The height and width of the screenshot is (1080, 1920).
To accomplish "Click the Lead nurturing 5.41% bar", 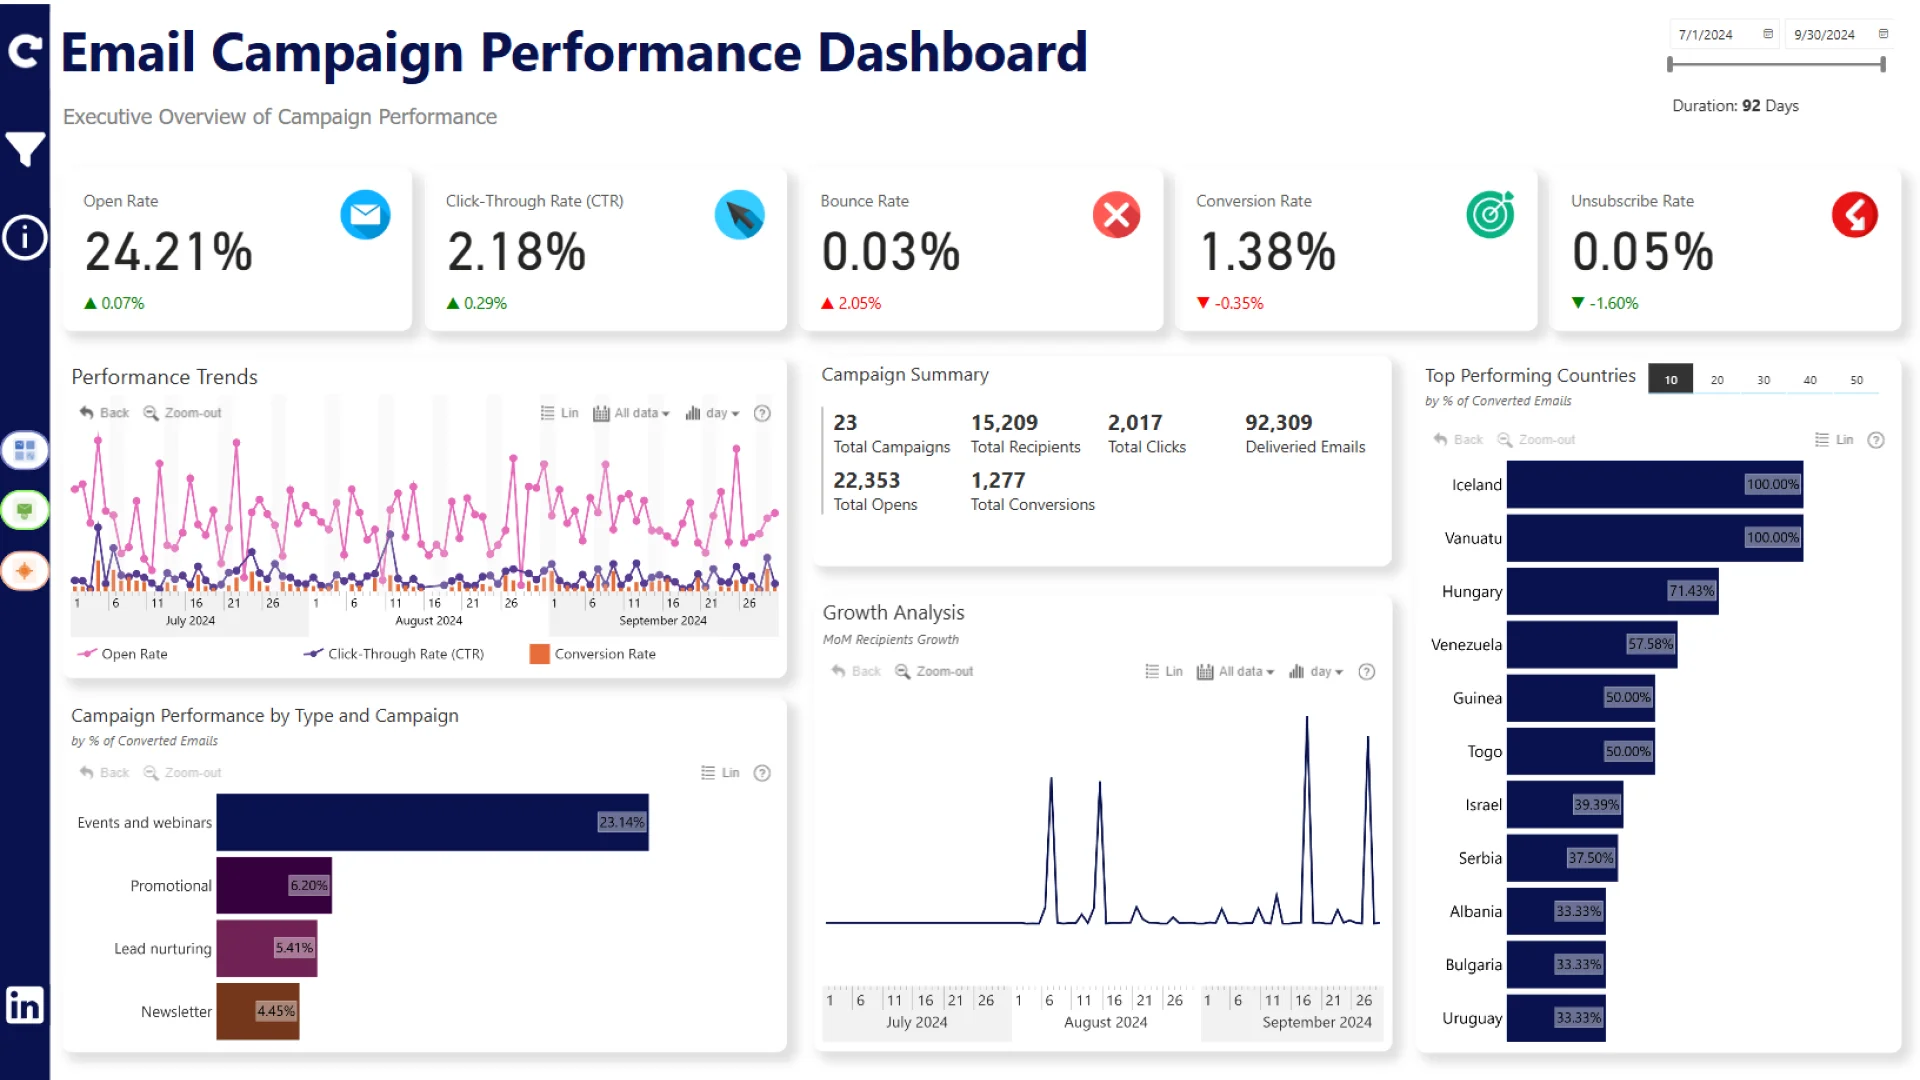I will tap(267, 948).
